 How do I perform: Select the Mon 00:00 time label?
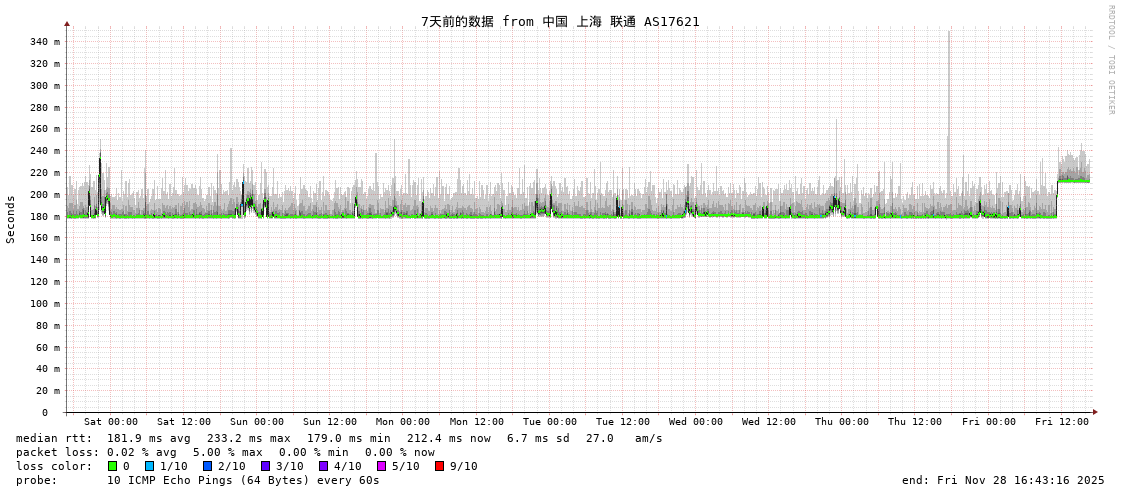click(x=403, y=422)
